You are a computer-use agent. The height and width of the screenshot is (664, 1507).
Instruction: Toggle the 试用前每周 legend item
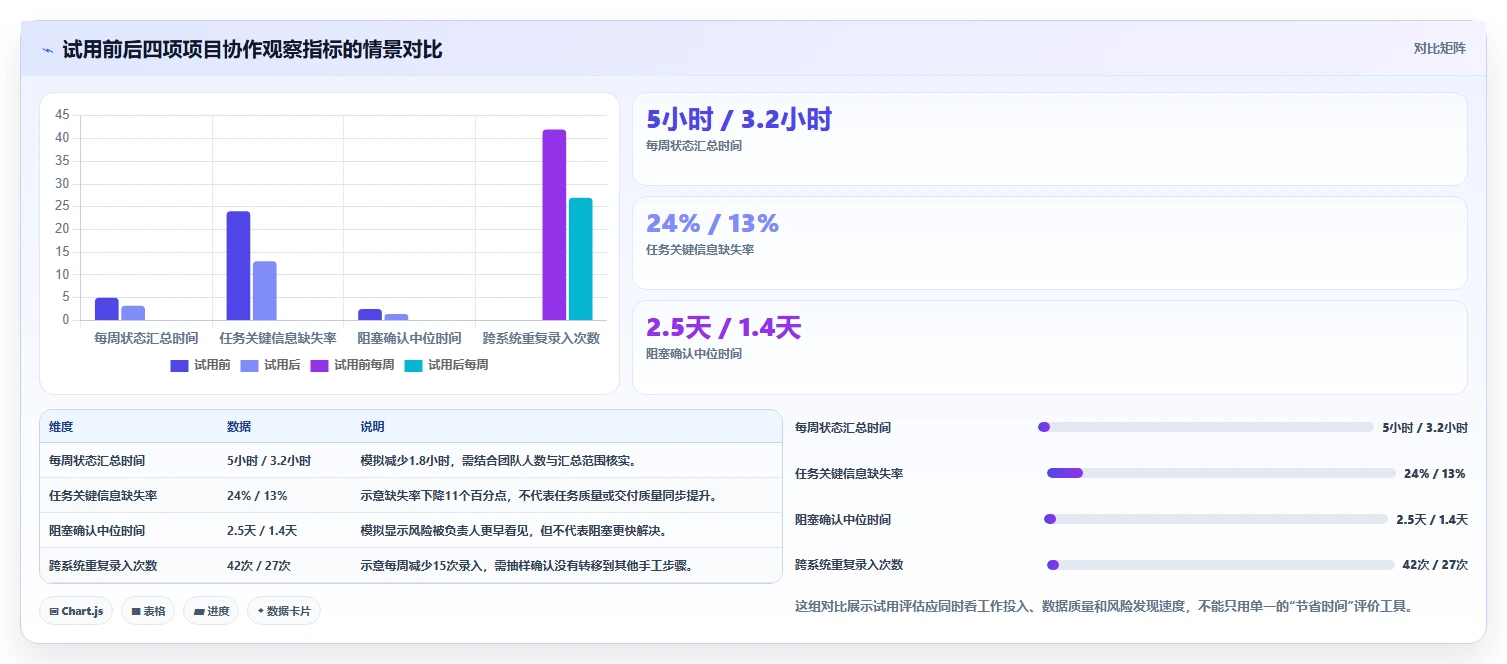click(x=352, y=365)
